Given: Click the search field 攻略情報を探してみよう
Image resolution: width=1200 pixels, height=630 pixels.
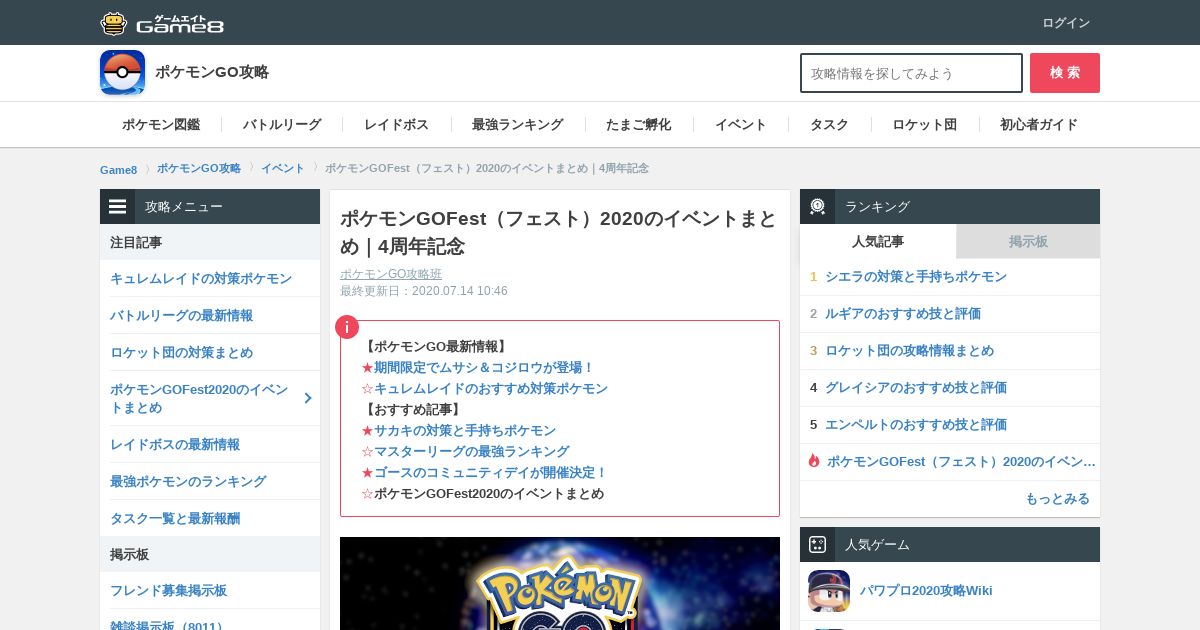Looking at the screenshot, I should tap(911, 73).
